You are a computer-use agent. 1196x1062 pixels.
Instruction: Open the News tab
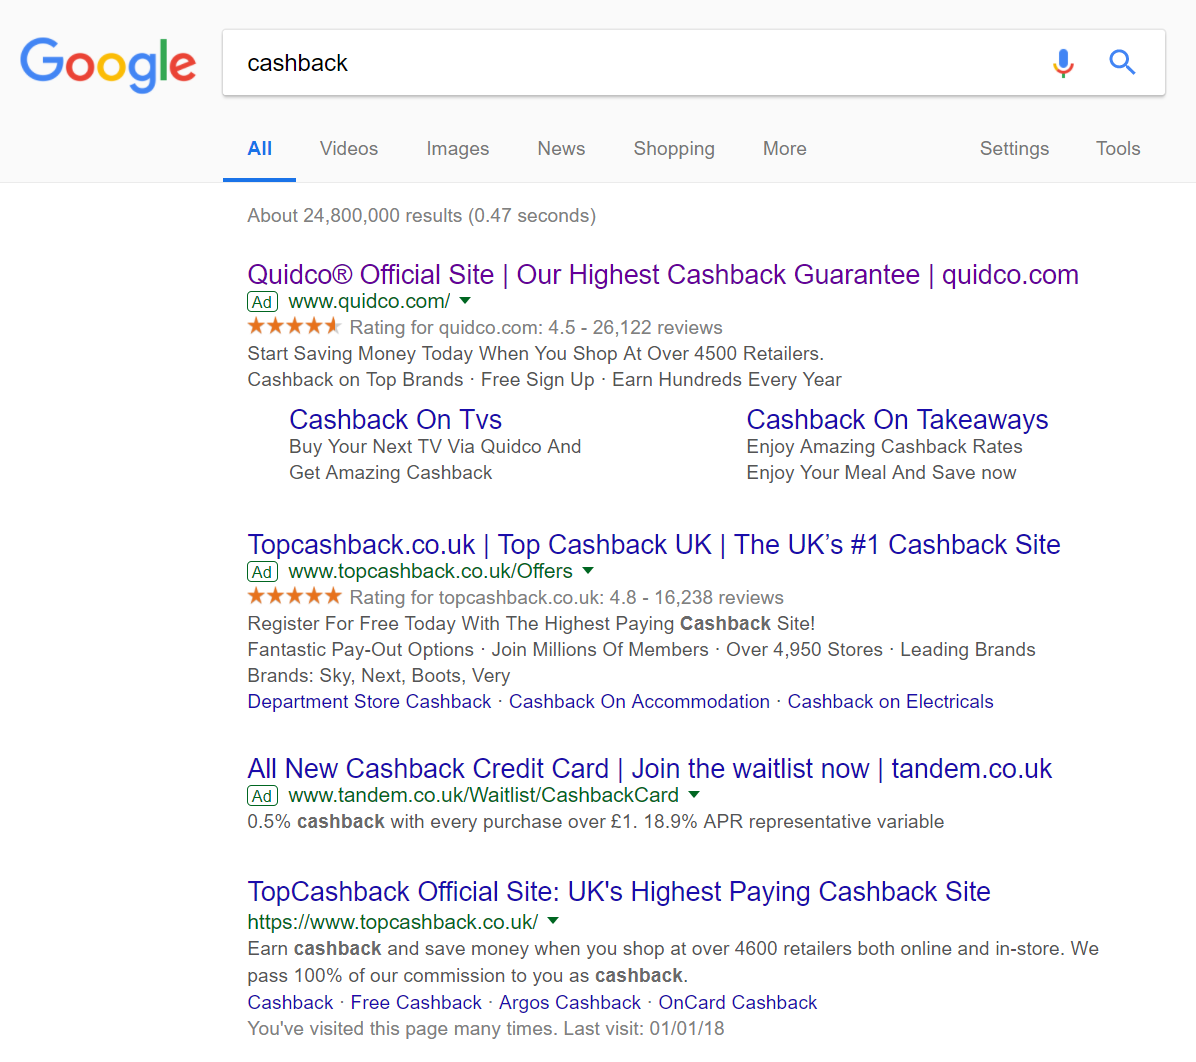point(561,149)
